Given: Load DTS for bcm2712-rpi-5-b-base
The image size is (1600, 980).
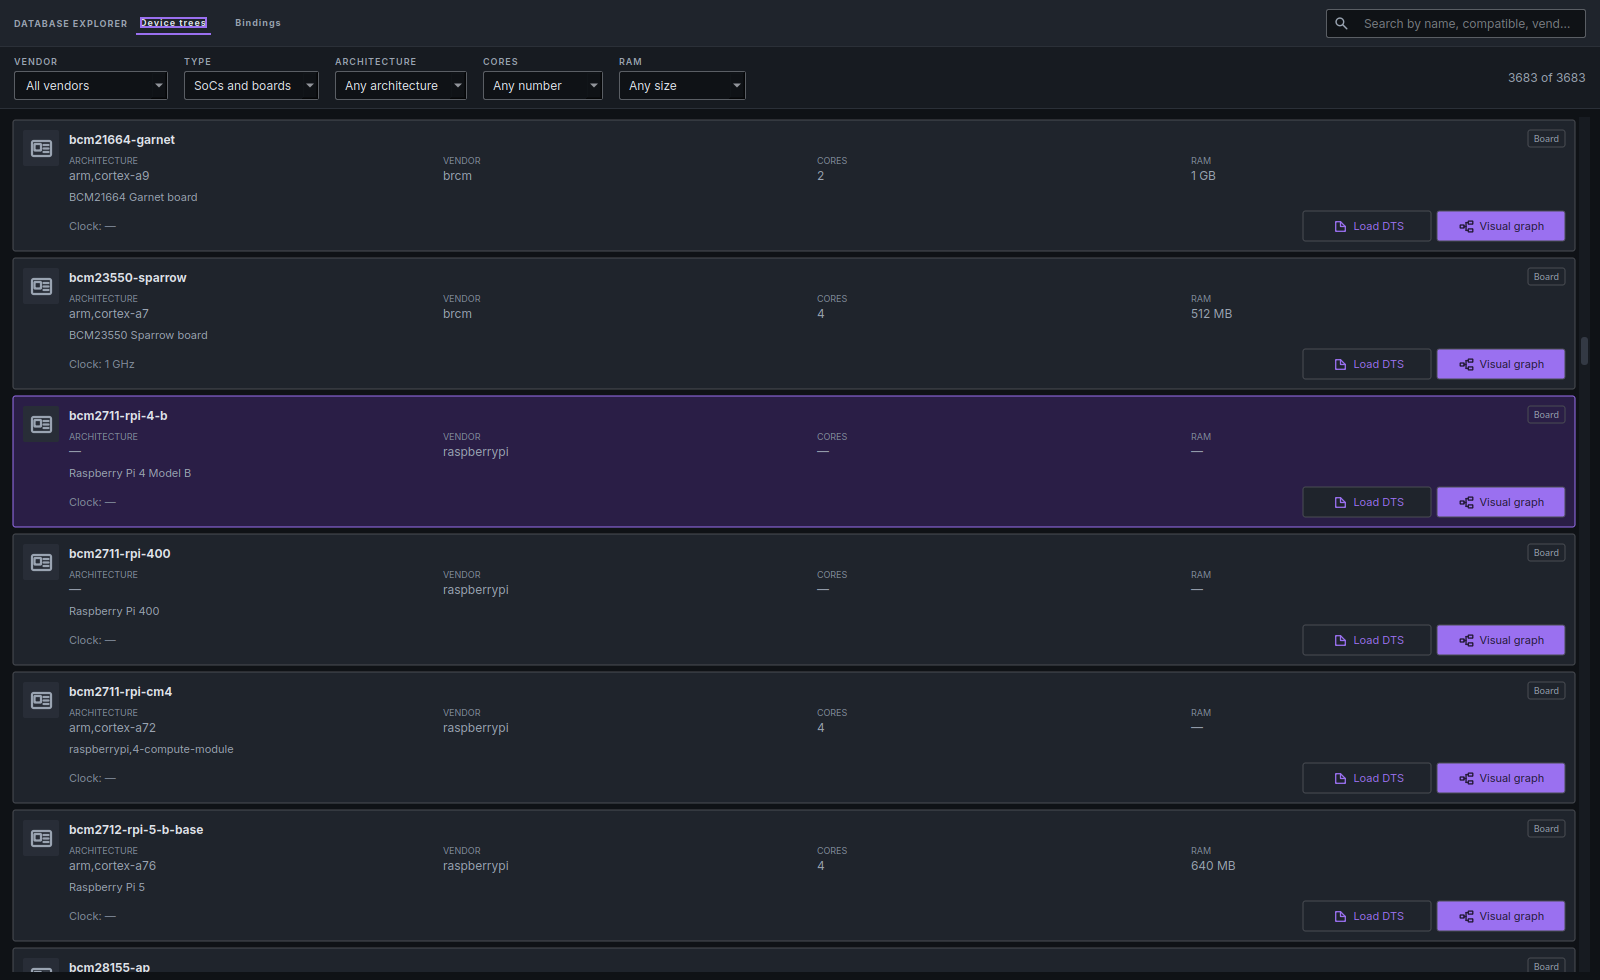Looking at the screenshot, I should pyautogui.click(x=1366, y=916).
